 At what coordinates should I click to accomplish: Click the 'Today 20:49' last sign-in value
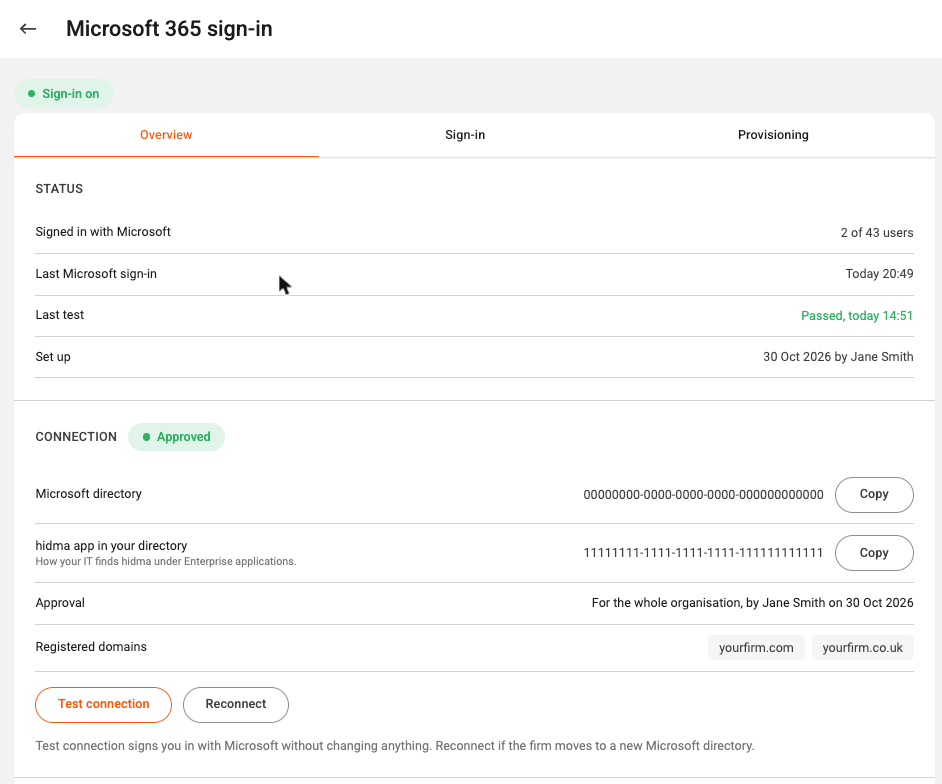coord(879,274)
